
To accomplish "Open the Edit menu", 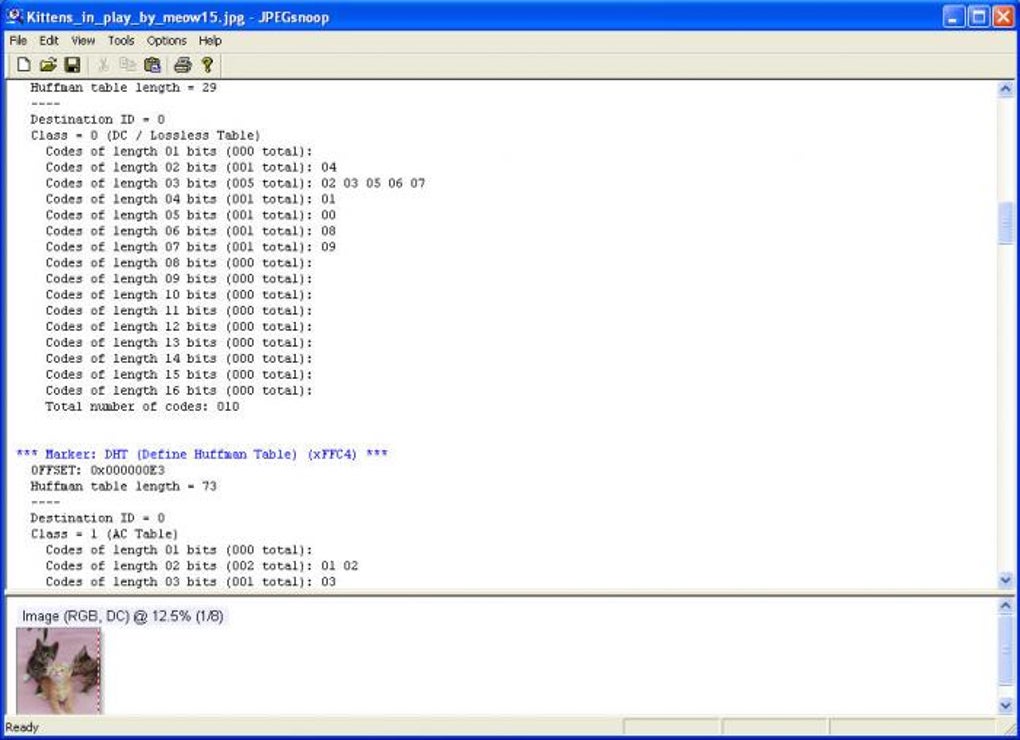I will click(x=49, y=40).
